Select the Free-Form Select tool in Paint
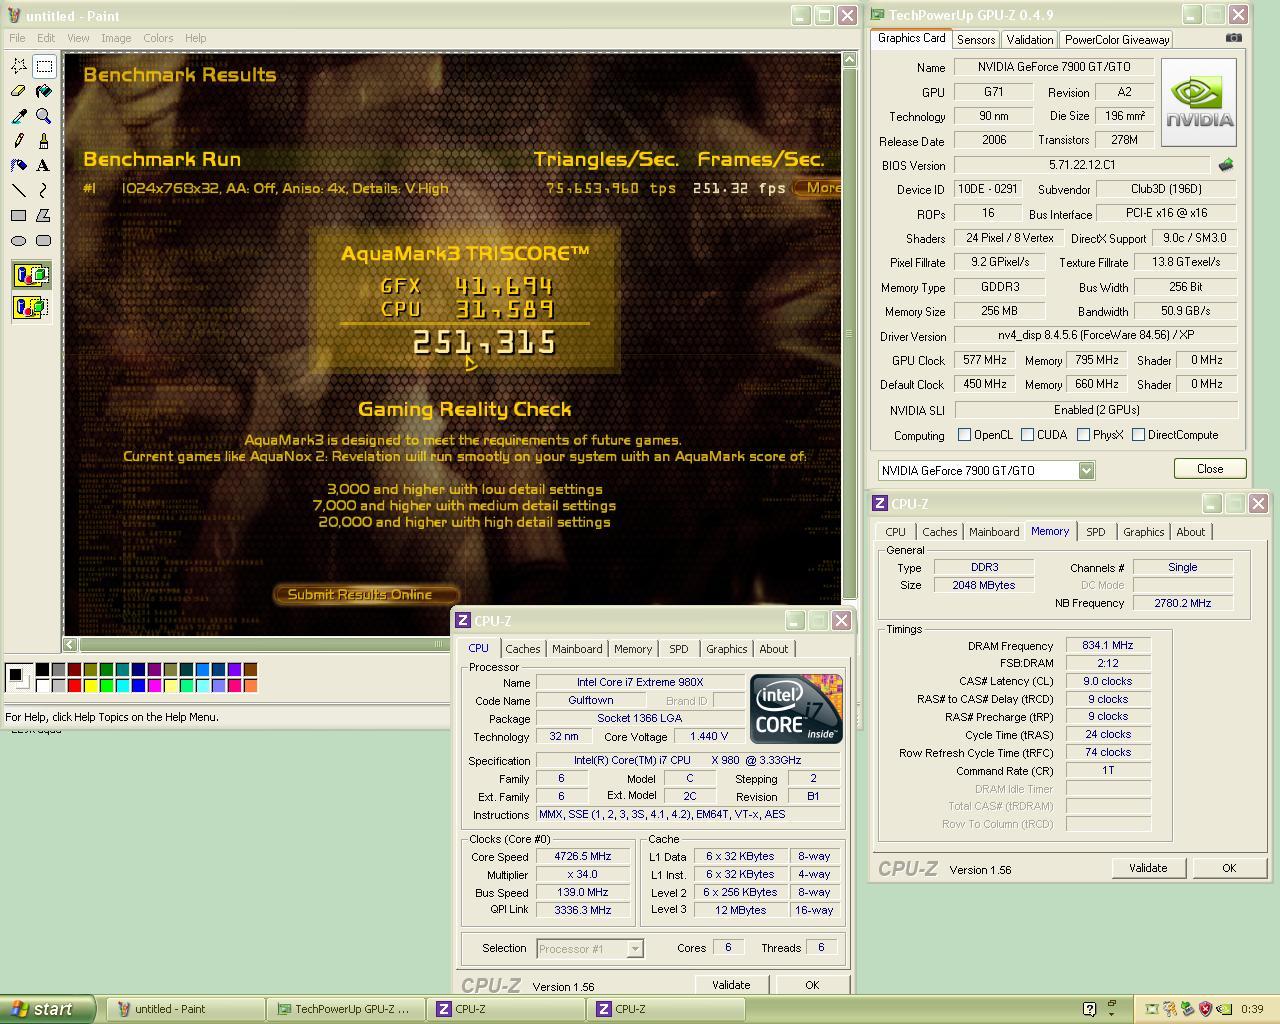1280x1024 pixels. pos(18,66)
